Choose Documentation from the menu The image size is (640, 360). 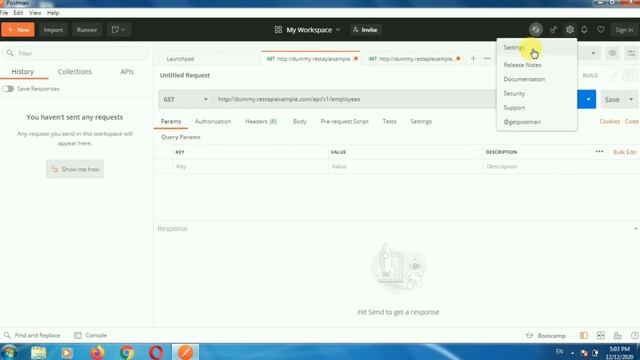coord(537,79)
